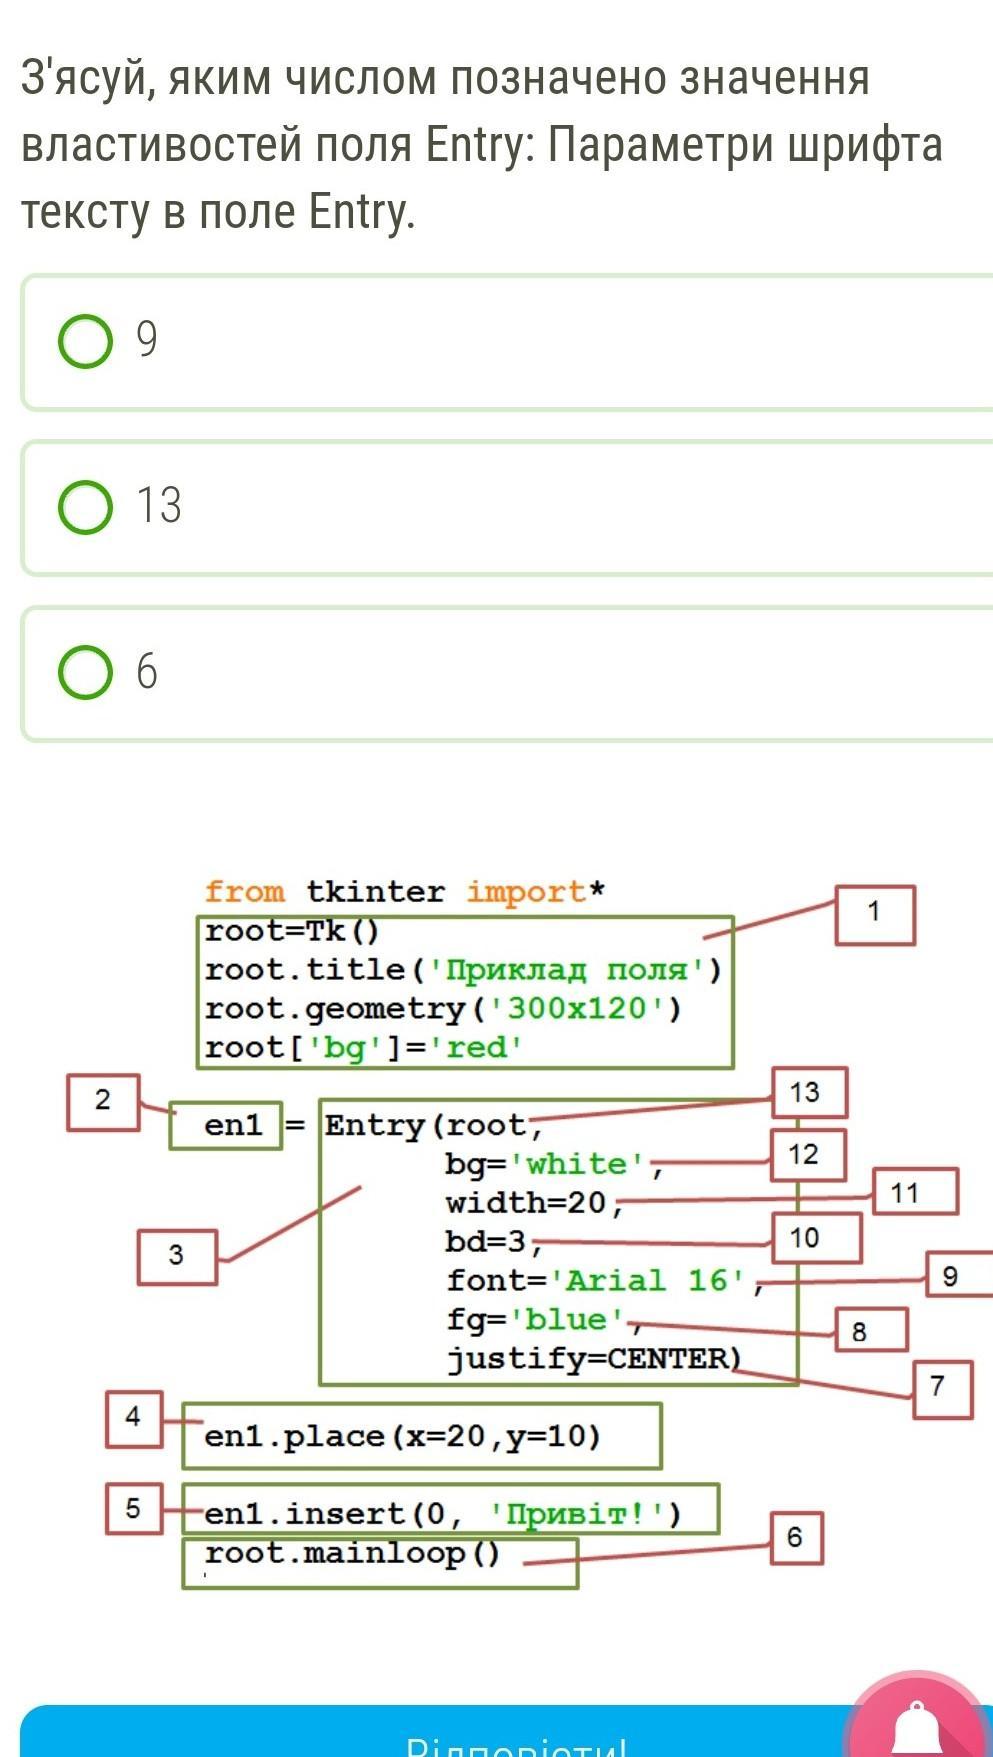
Task: Click red label box number 4 beside en1.place
Action: (134, 1418)
